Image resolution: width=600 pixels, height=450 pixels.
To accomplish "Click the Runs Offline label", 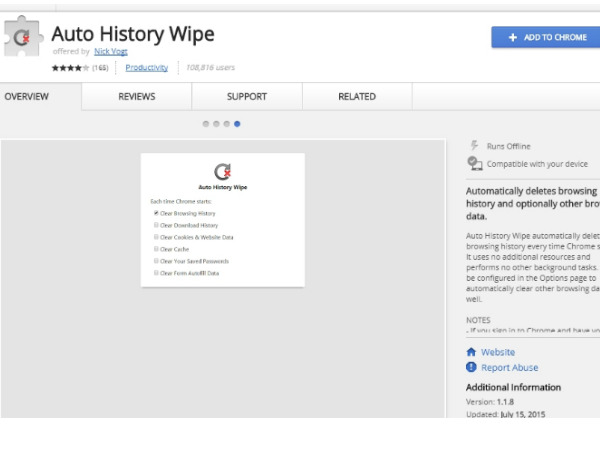I will click(x=509, y=146).
